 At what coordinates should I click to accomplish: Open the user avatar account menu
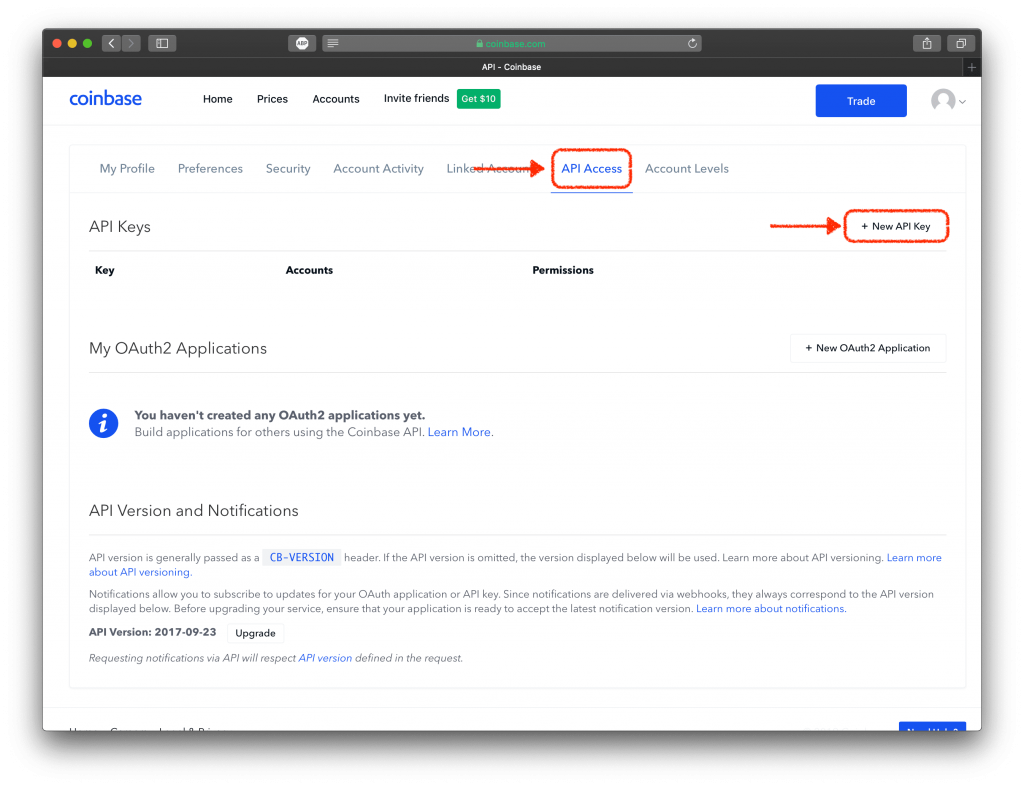tap(948, 101)
